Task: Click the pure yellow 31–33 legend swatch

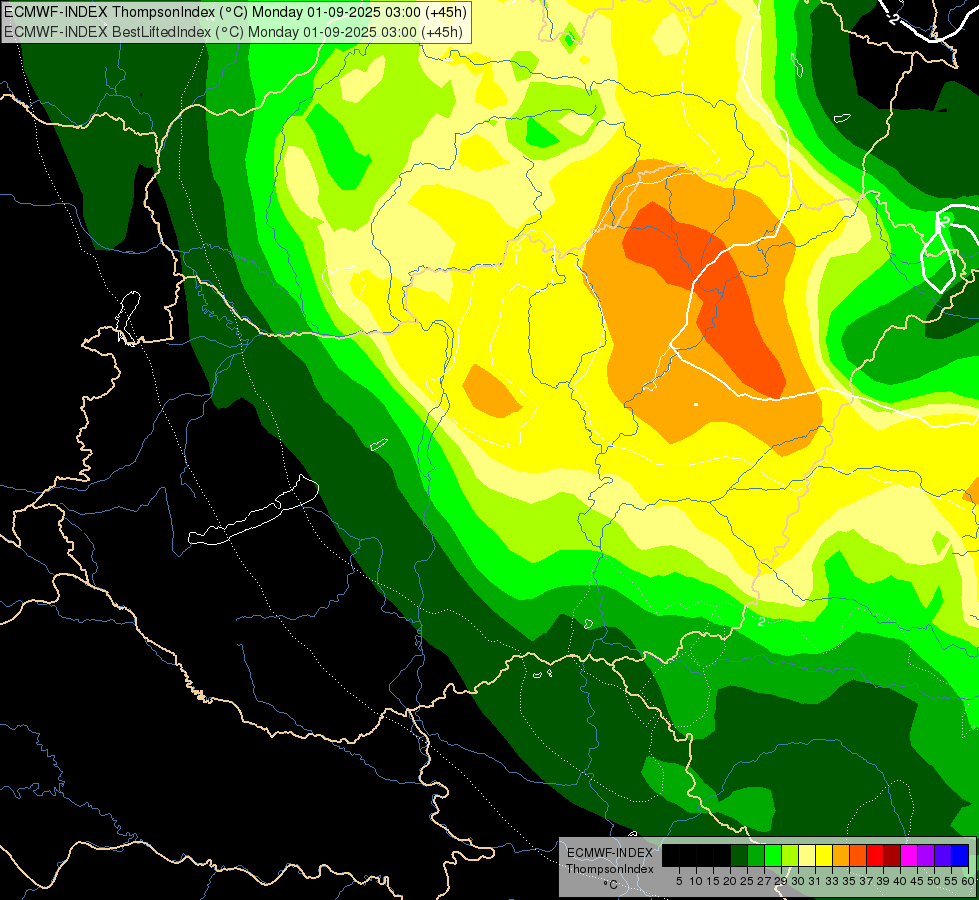Action: pyautogui.click(x=824, y=855)
